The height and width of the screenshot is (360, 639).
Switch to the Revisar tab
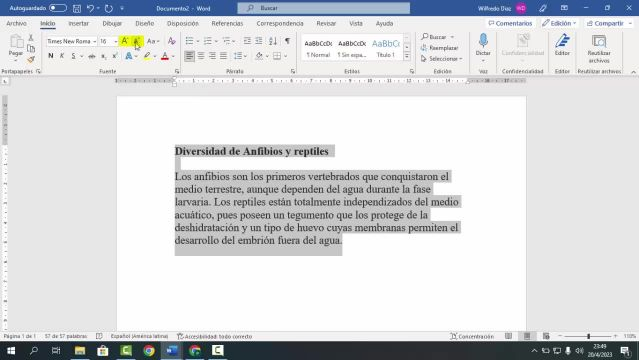326,23
